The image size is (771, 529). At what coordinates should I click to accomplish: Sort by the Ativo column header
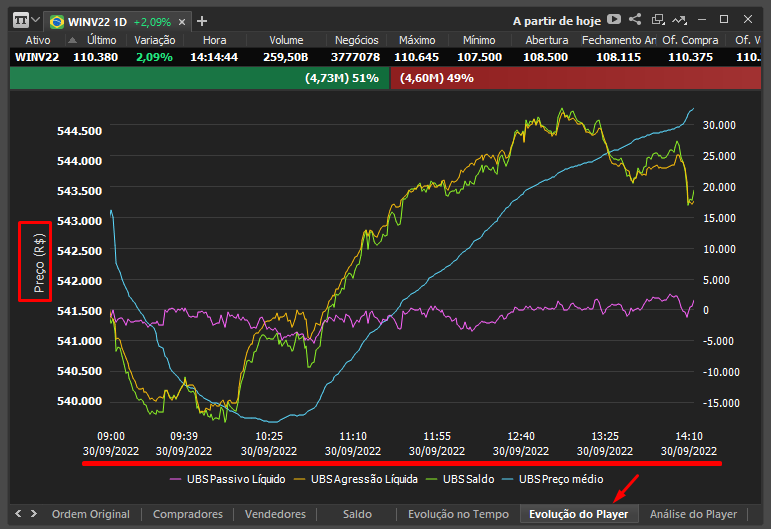pyautogui.click(x=38, y=40)
